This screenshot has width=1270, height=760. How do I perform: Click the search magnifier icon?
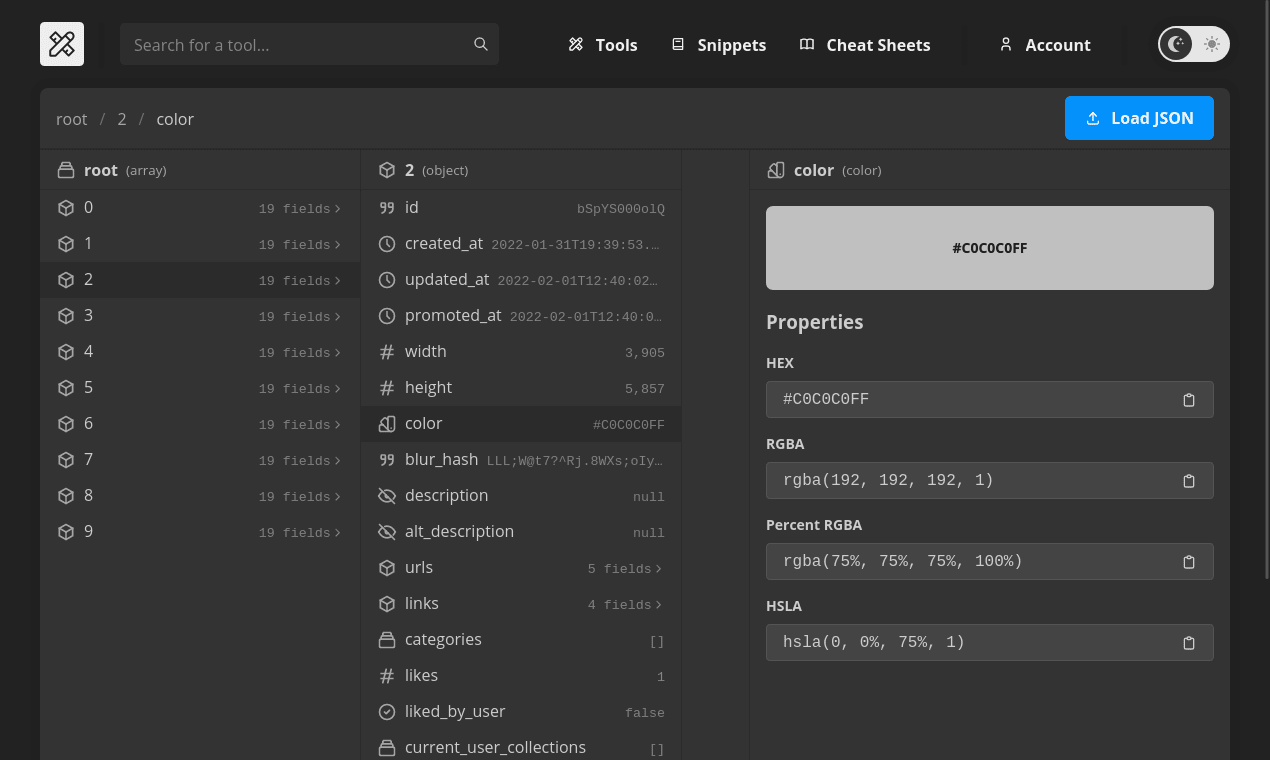pyautogui.click(x=481, y=44)
